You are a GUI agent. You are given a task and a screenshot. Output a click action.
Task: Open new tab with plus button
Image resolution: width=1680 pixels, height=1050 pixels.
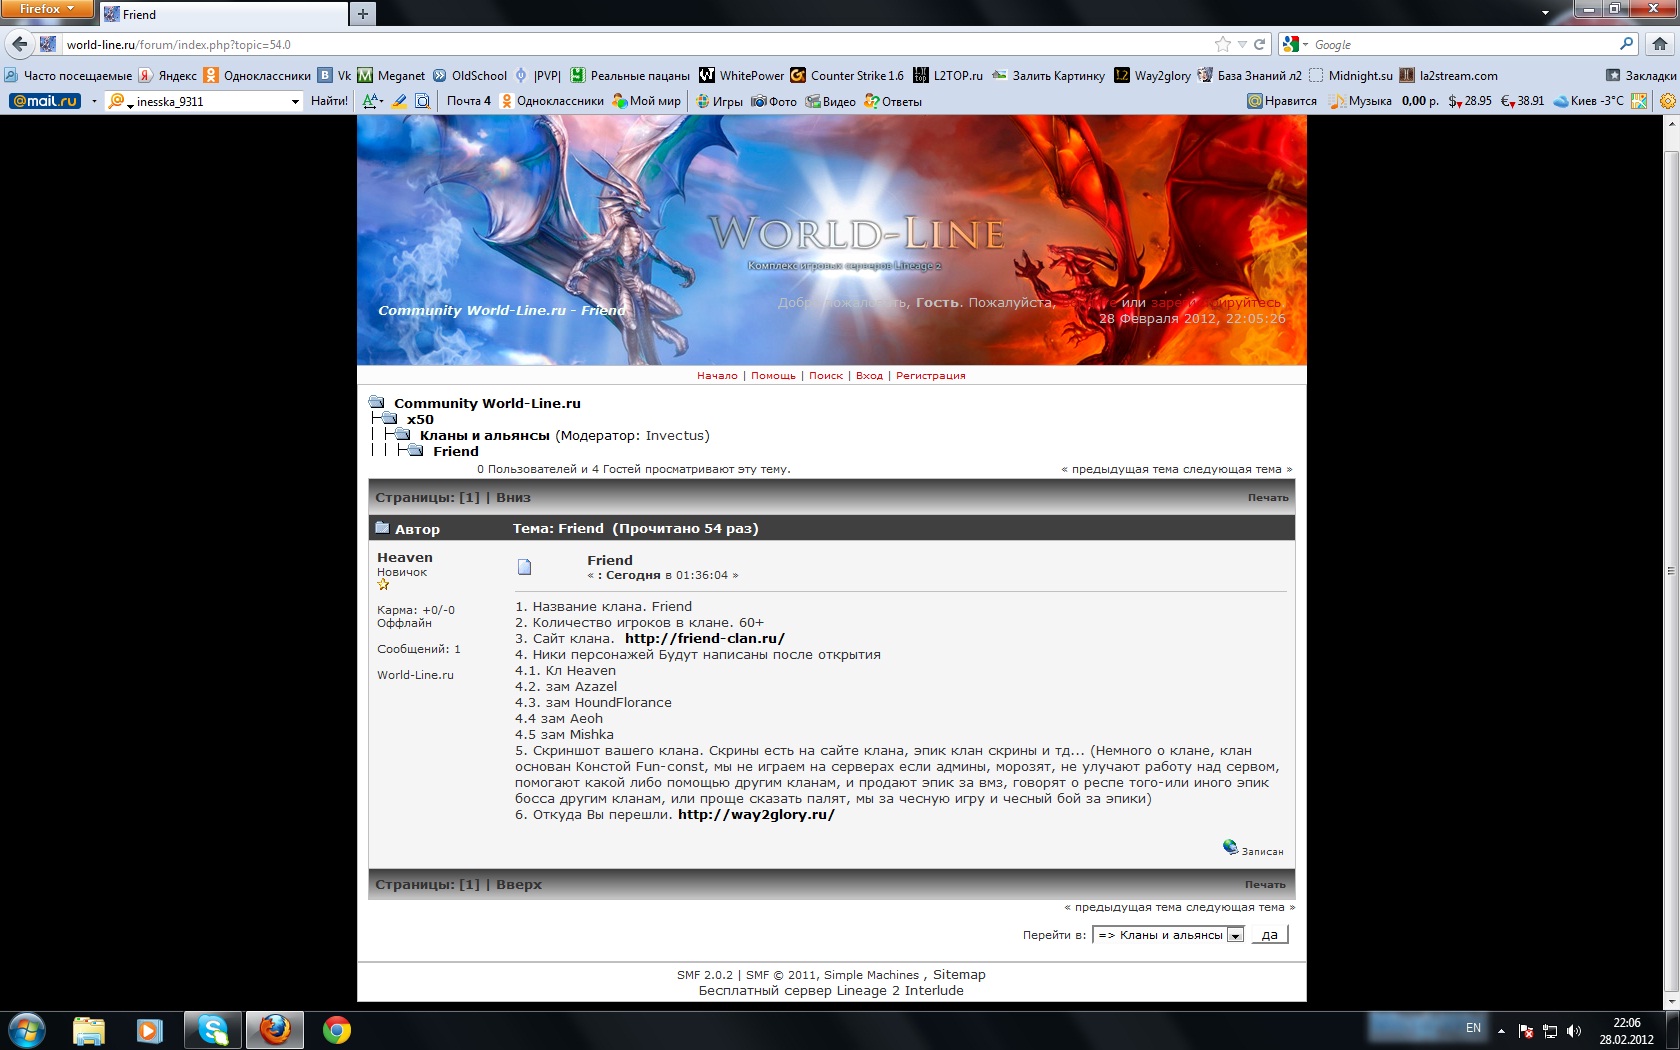[x=362, y=14]
